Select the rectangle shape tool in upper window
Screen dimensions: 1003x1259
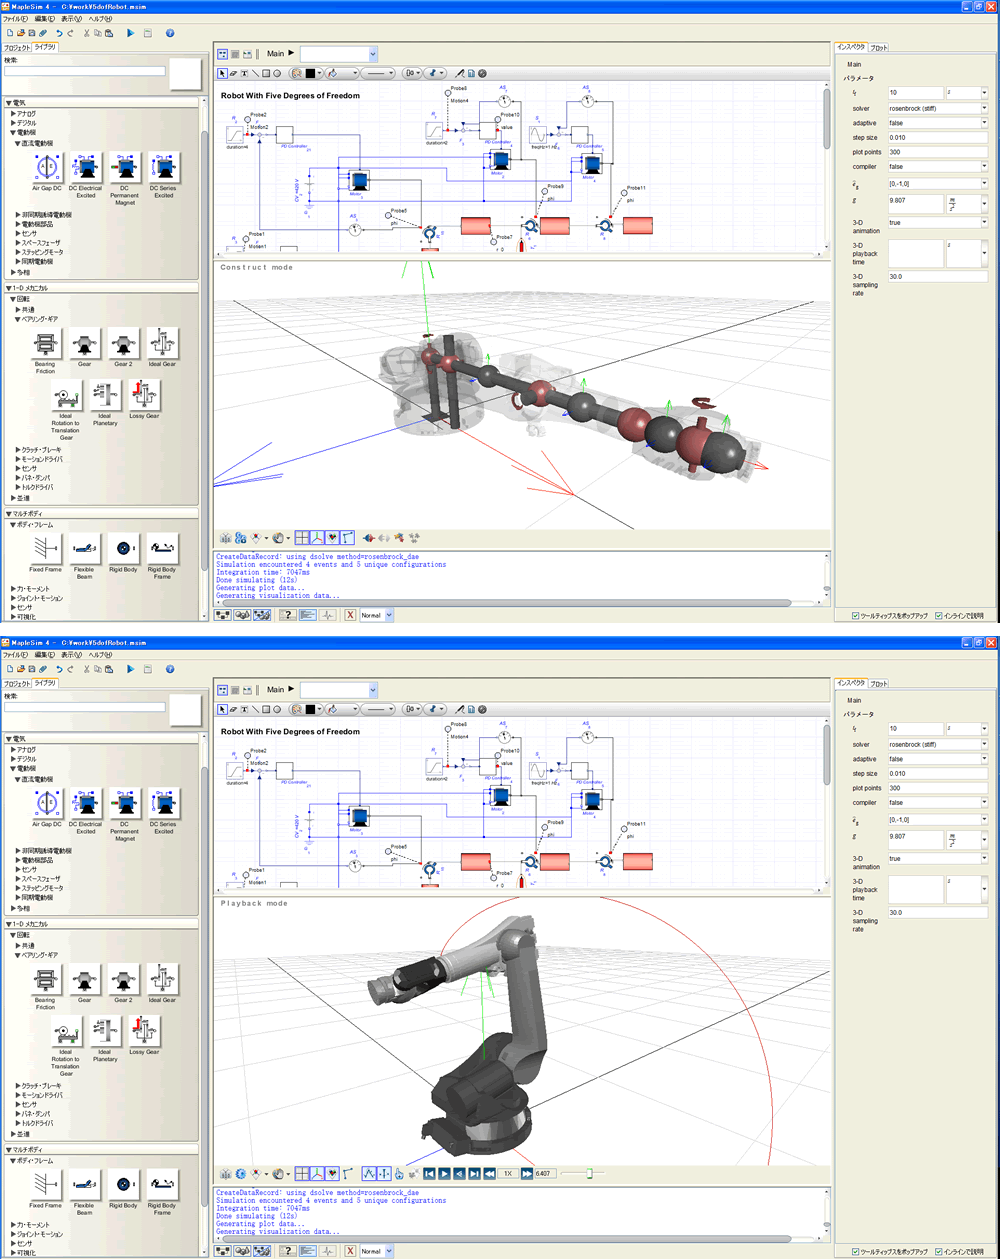click(266, 73)
